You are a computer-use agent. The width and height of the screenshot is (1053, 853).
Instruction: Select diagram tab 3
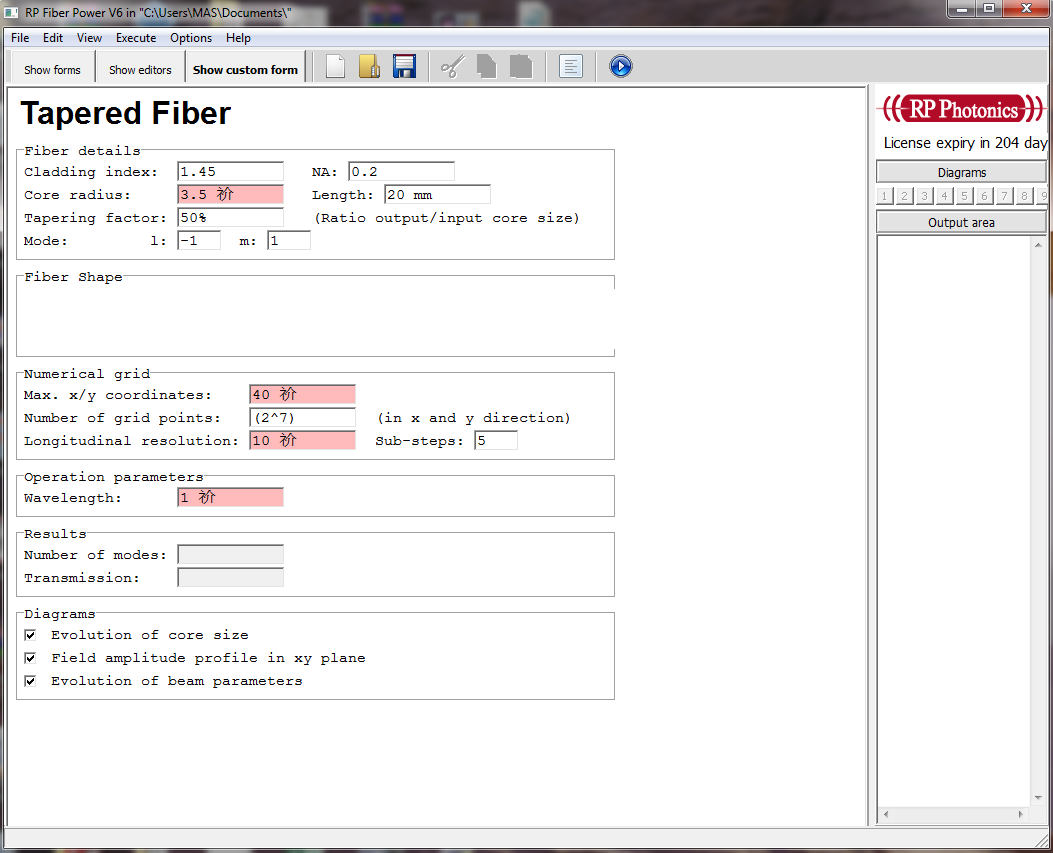[925, 196]
